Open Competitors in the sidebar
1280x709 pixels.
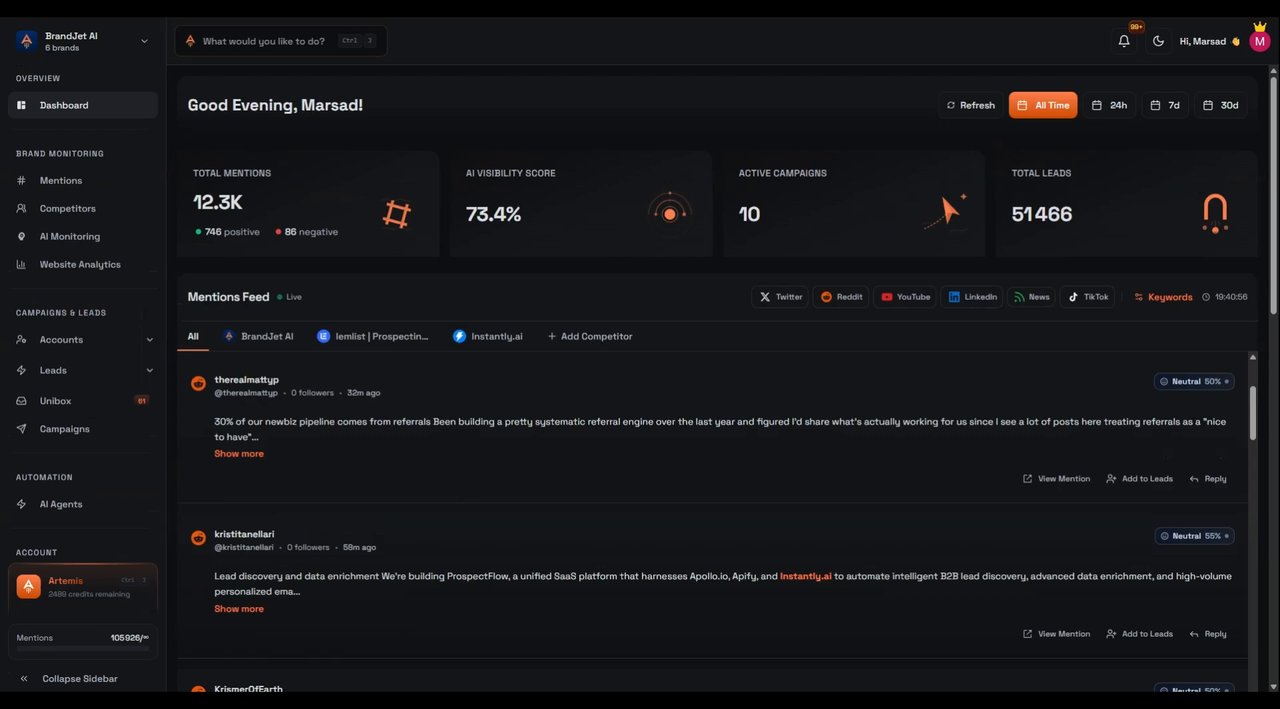tap(83, 209)
